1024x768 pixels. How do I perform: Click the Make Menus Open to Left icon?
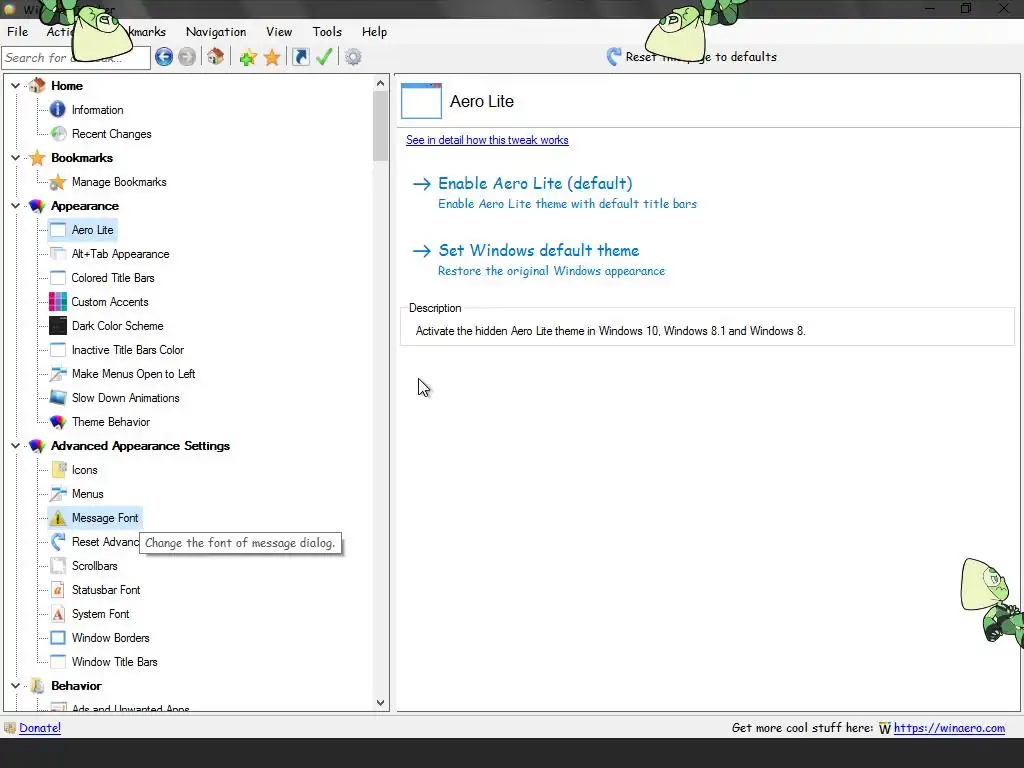pyautogui.click(x=58, y=374)
